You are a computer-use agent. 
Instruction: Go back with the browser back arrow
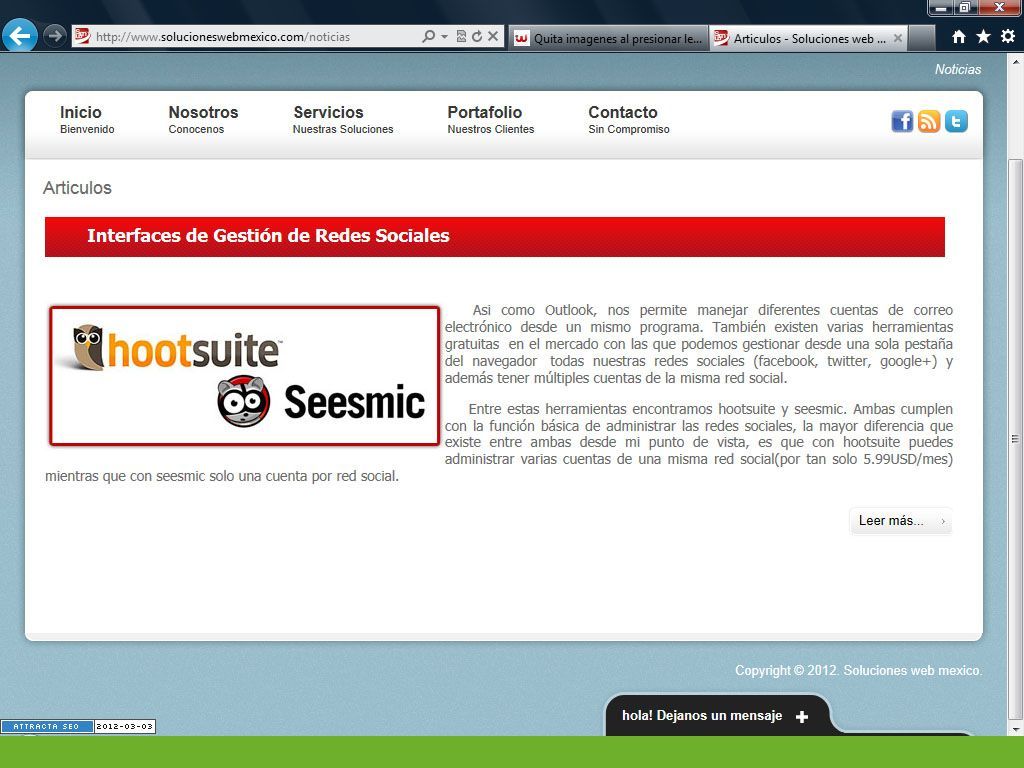(20, 35)
